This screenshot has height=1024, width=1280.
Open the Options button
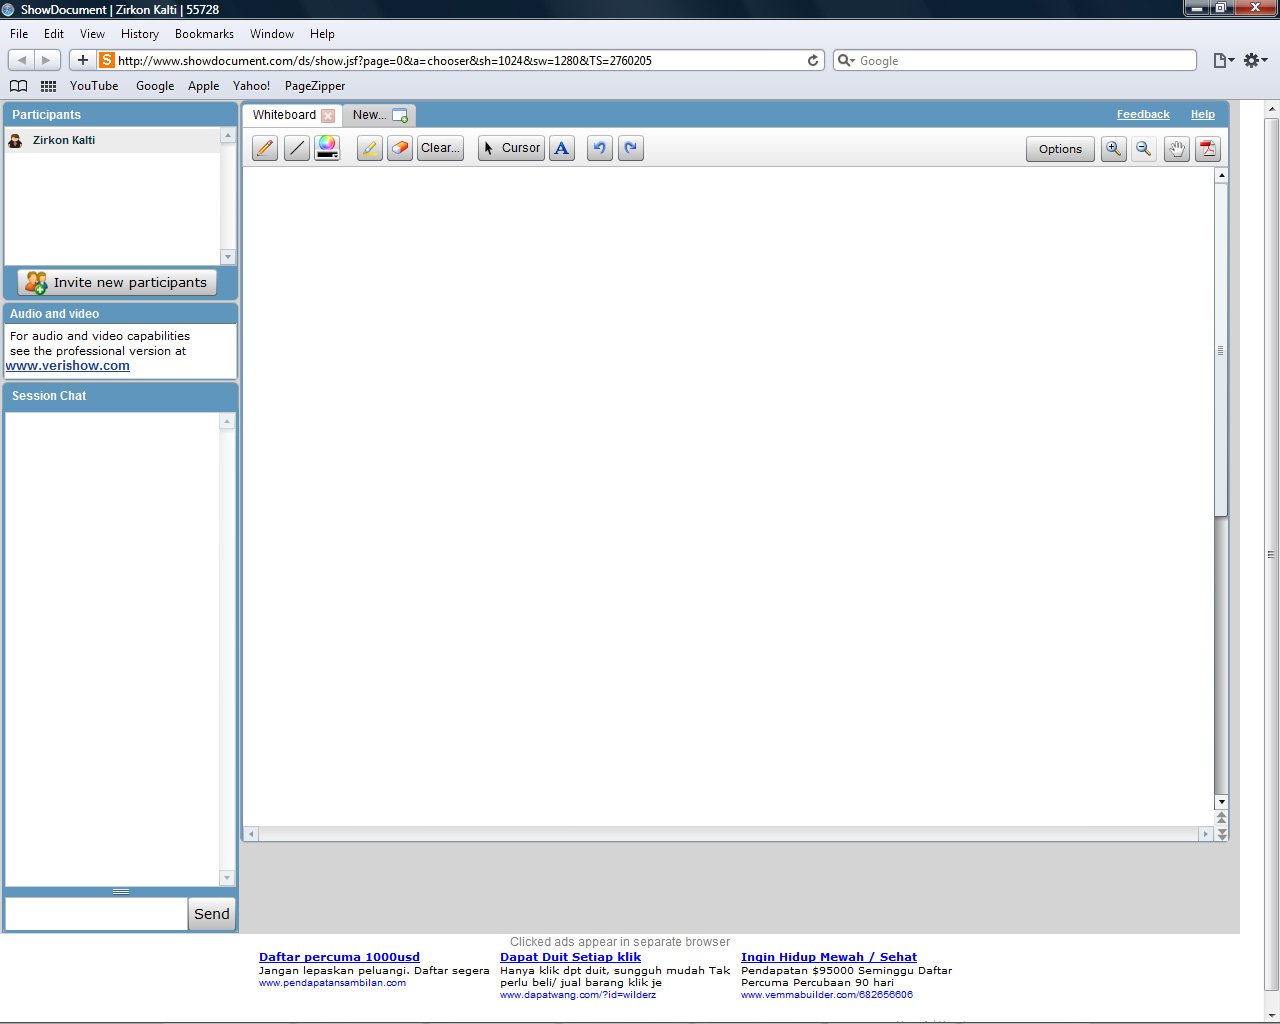(x=1060, y=149)
